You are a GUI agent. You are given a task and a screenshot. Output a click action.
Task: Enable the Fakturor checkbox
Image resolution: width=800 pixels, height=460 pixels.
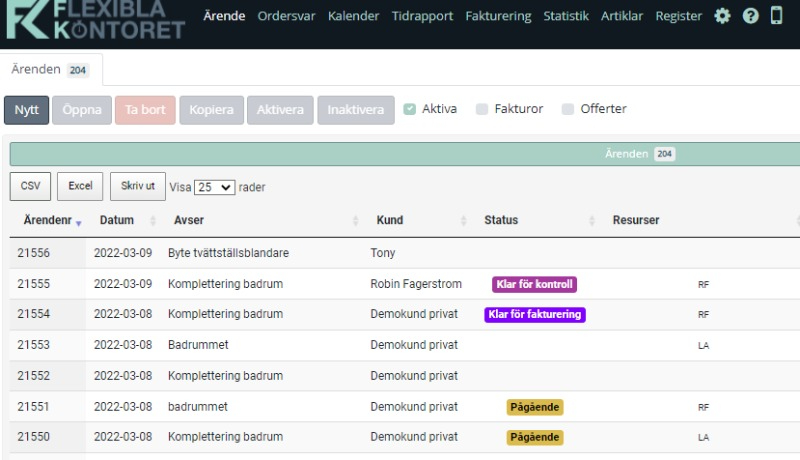pos(482,109)
